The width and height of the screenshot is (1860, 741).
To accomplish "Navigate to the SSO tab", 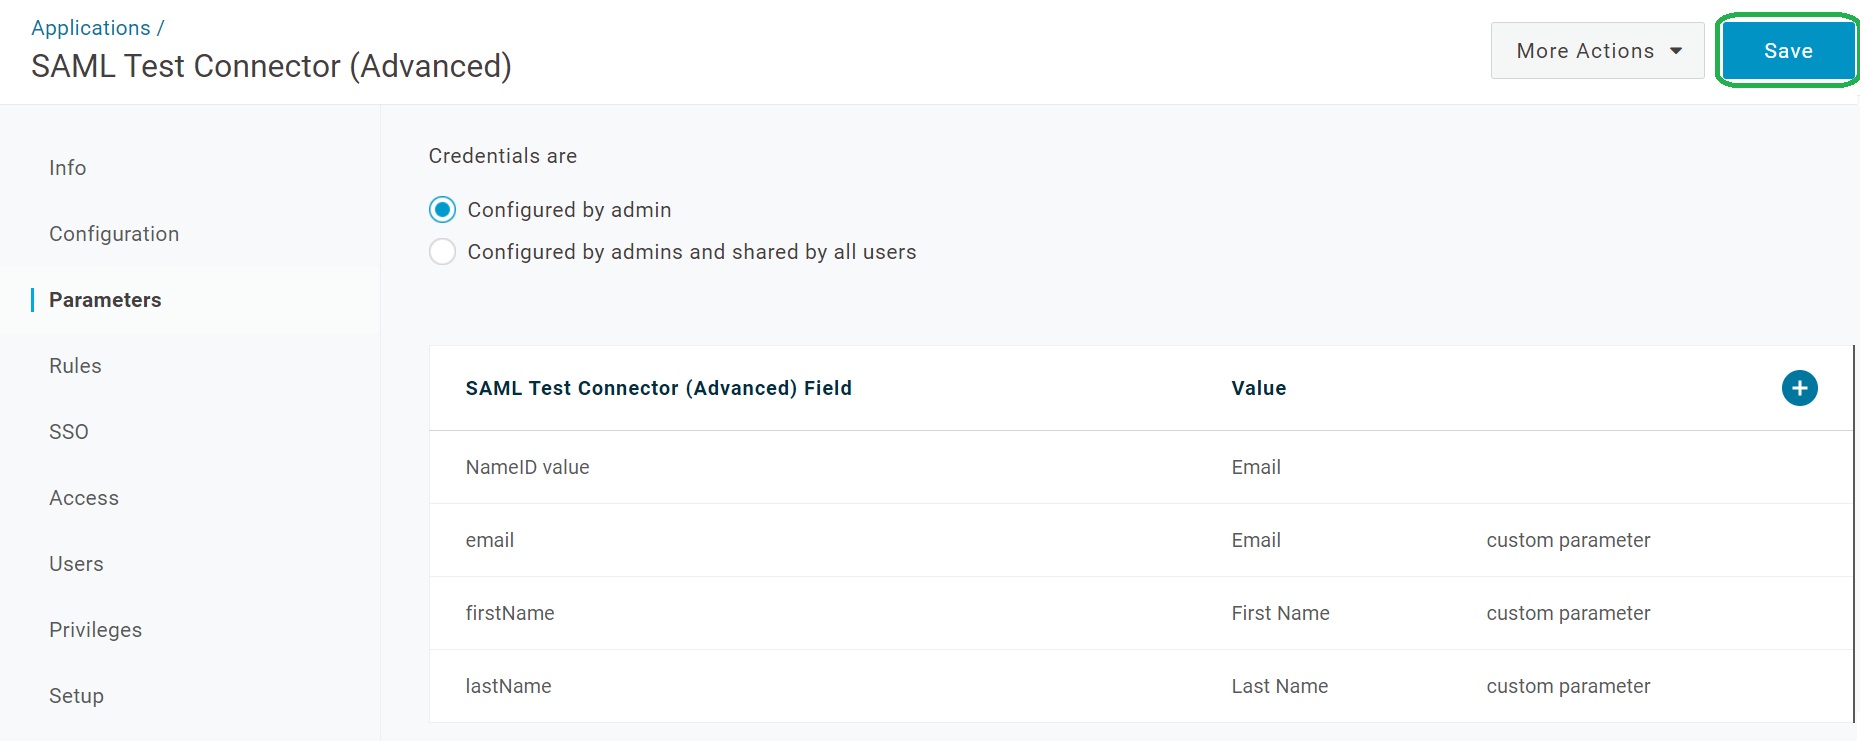I will coord(69,432).
